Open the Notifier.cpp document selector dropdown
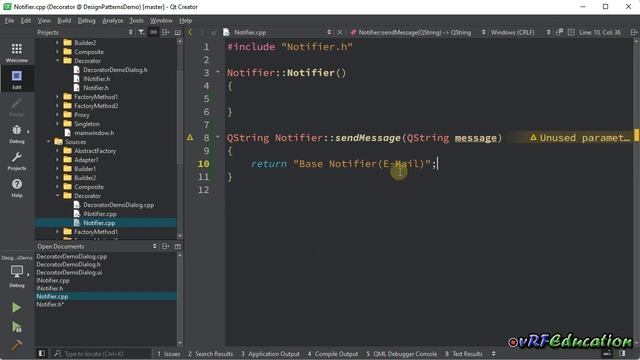 pos(282,32)
